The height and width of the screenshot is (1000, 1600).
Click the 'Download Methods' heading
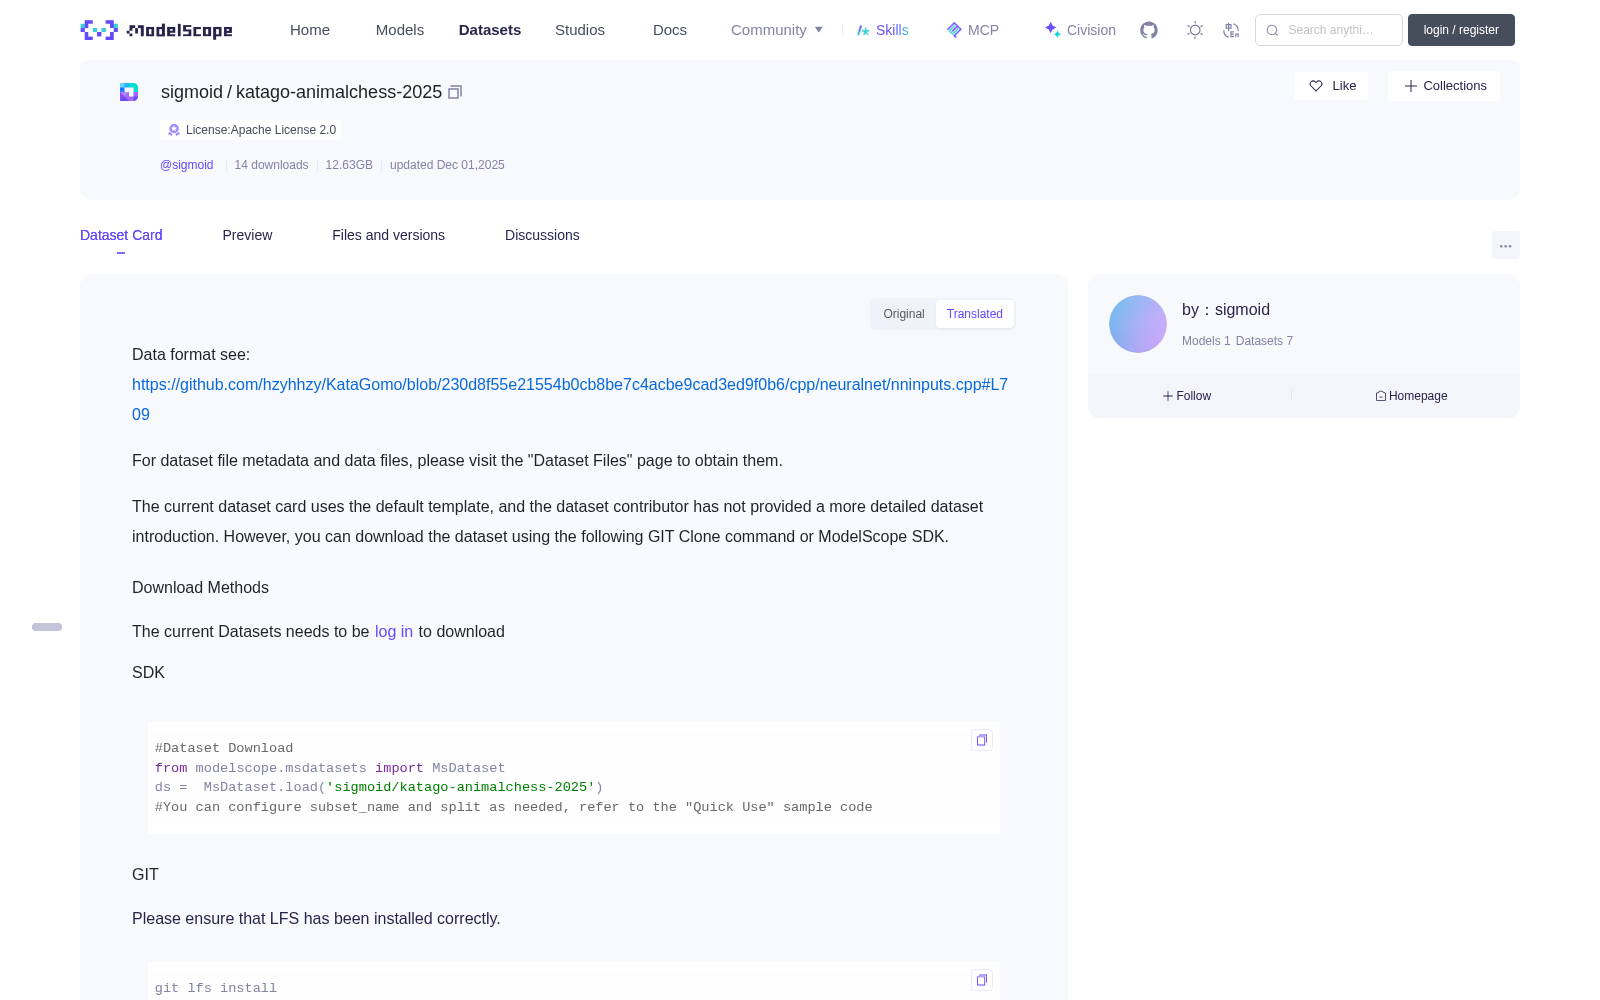pyautogui.click(x=200, y=588)
